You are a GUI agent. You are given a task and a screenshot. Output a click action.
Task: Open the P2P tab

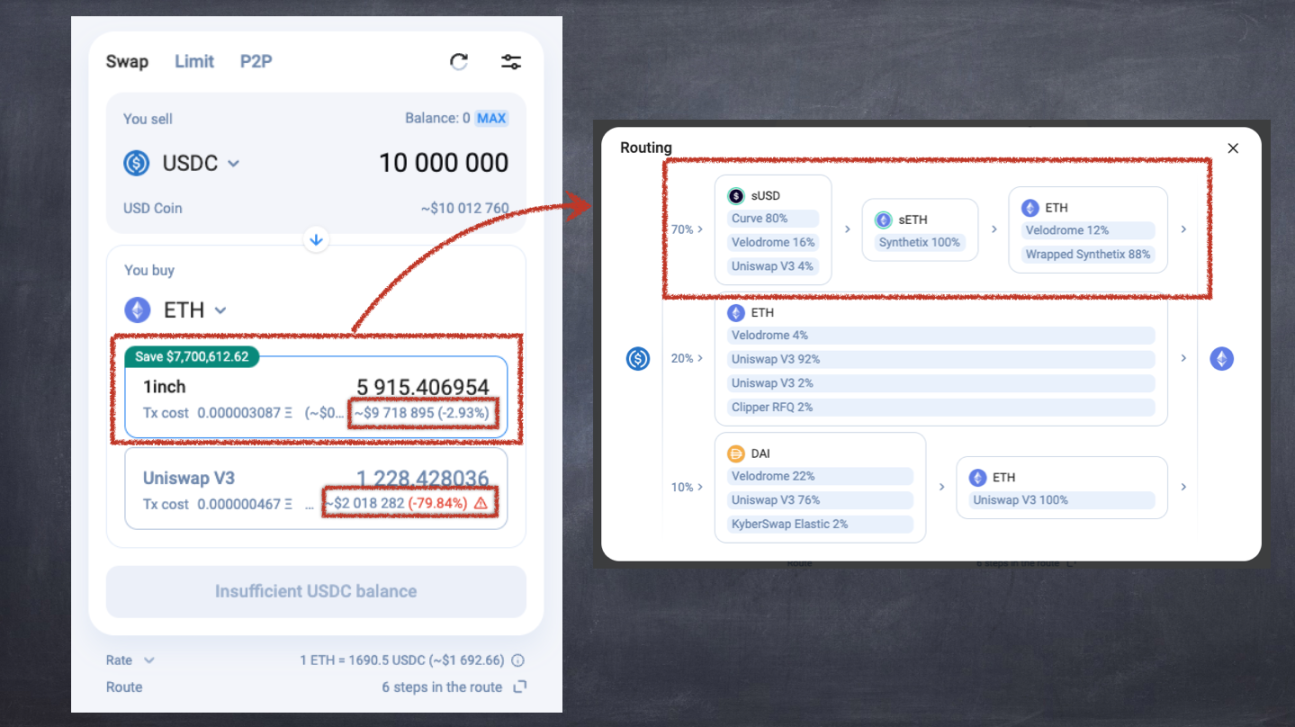(256, 61)
